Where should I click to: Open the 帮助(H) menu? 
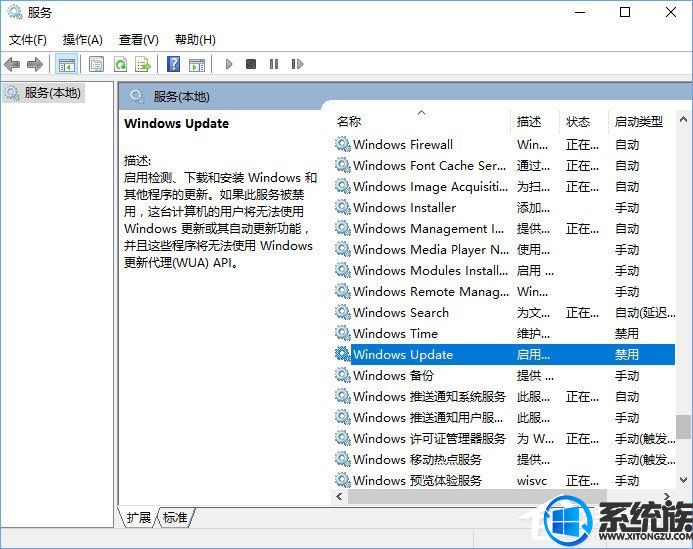(x=195, y=40)
